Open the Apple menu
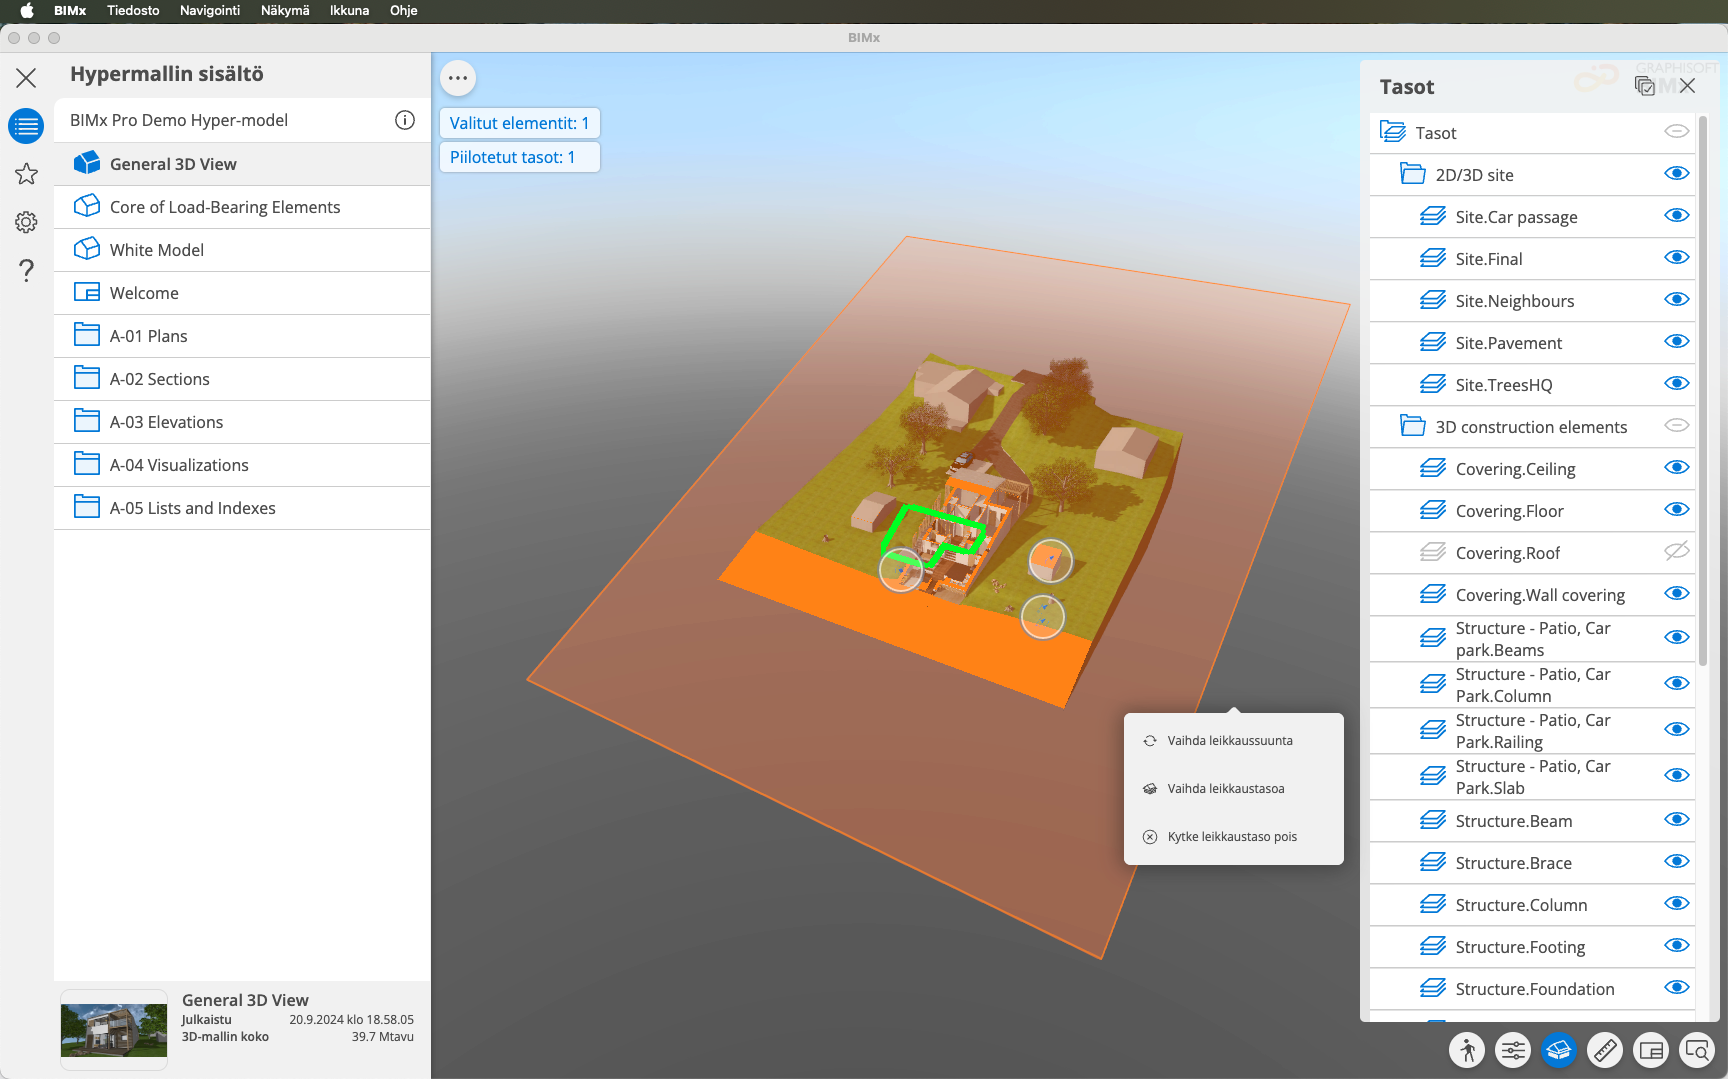1728x1079 pixels. [x=27, y=10]
